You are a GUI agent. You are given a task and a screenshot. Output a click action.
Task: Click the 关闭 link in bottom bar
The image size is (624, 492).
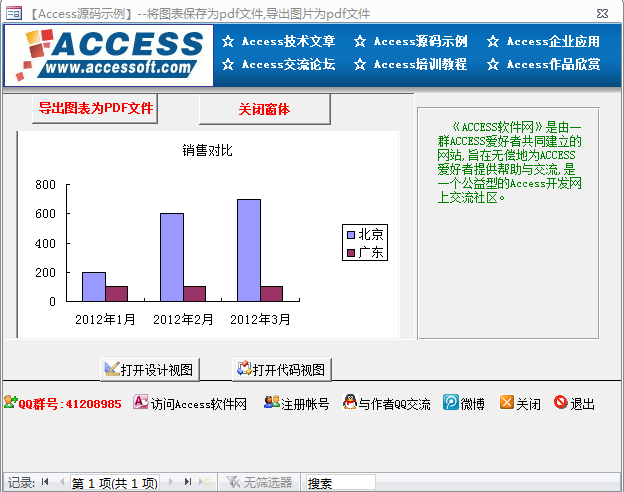pyautogui.click(x=528, y=404)
